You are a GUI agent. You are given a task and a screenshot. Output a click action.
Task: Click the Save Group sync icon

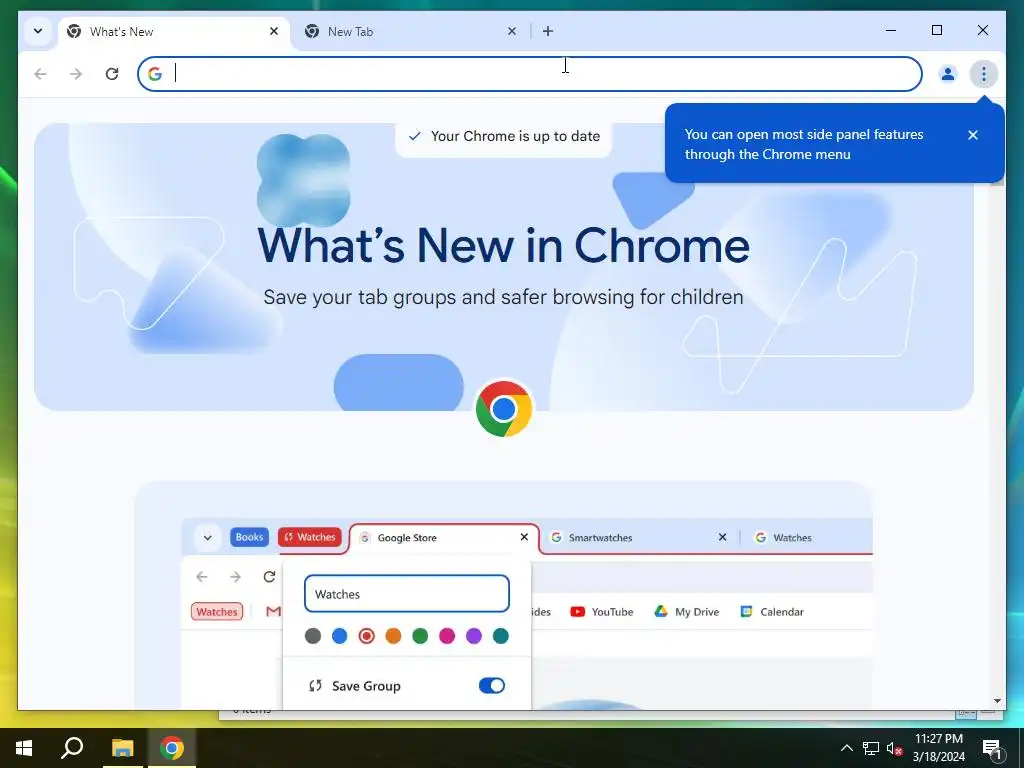click(x=315, y=686)
